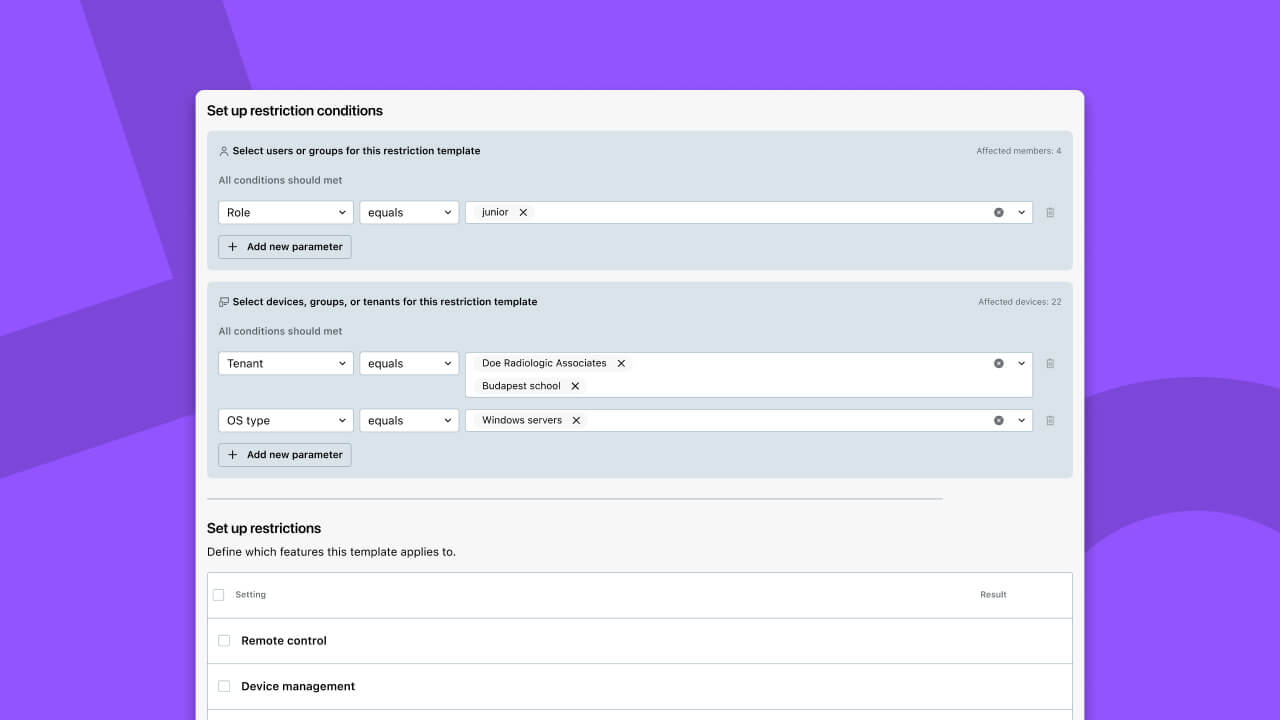The height and width of the screenshot is (720, 1280).
Task: Remove the junior tag from Role
Action: (523, 212)
